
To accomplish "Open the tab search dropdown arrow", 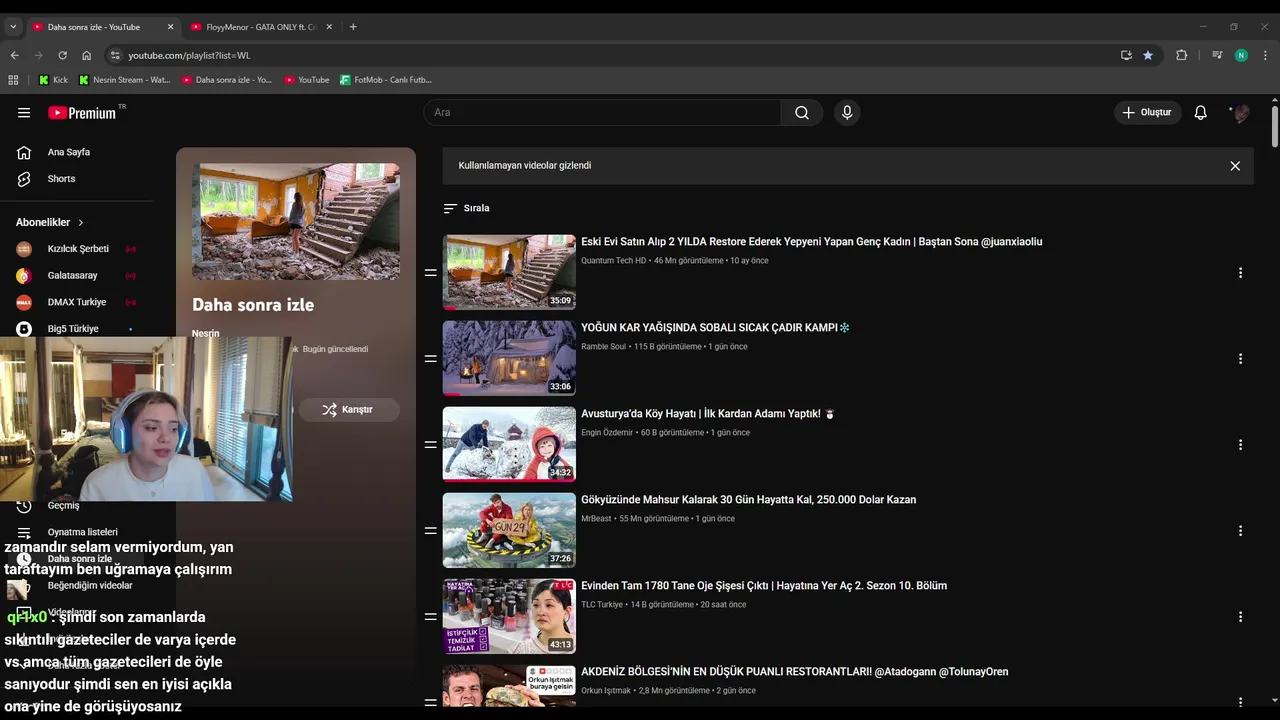I will tap(13, 27).
